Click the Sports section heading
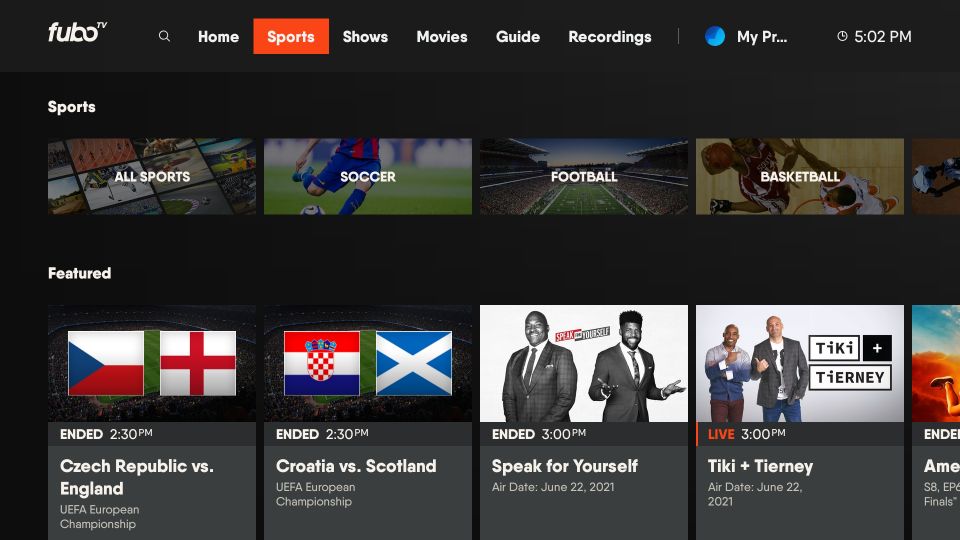960x540 pixels. (x=72, y=107)
